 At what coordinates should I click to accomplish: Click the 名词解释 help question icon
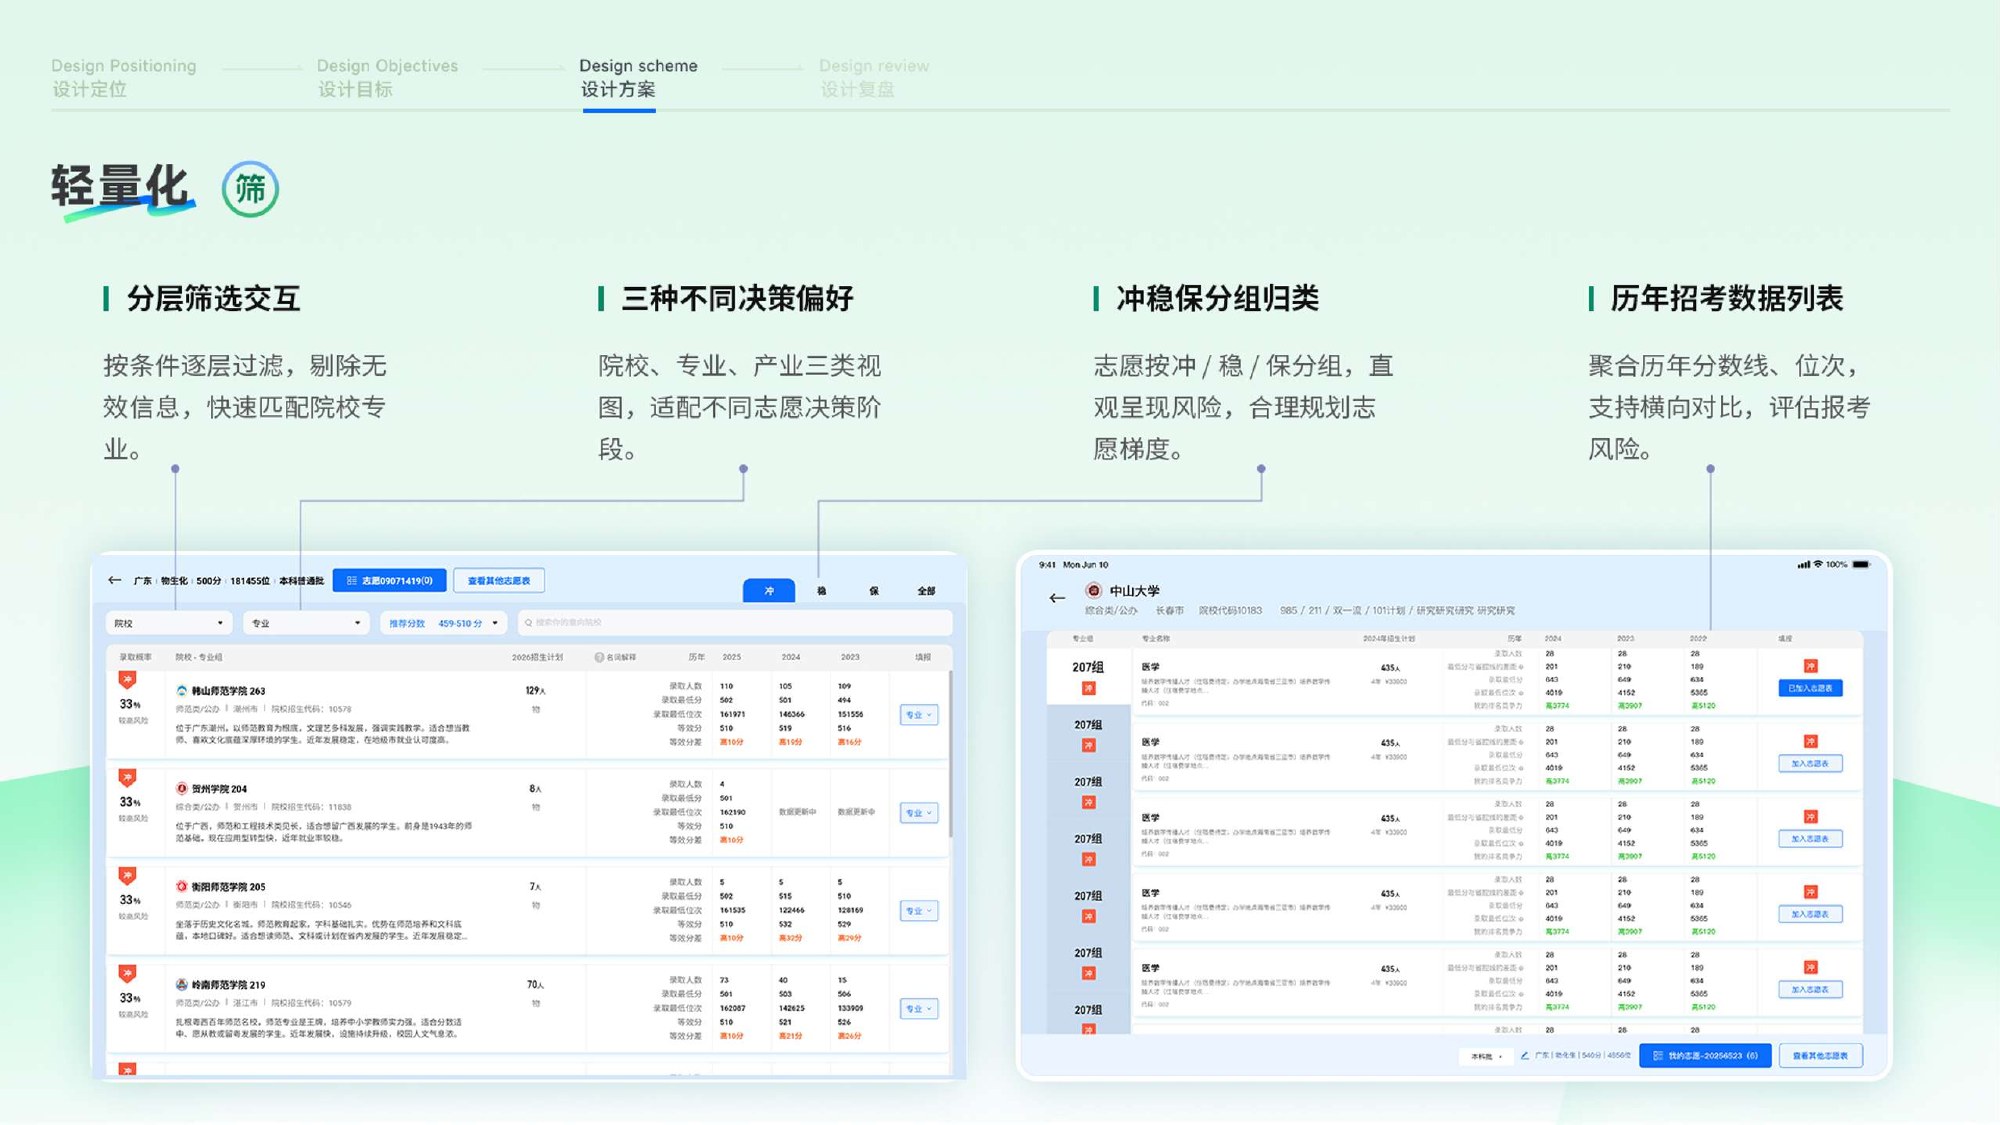(599, 657)
